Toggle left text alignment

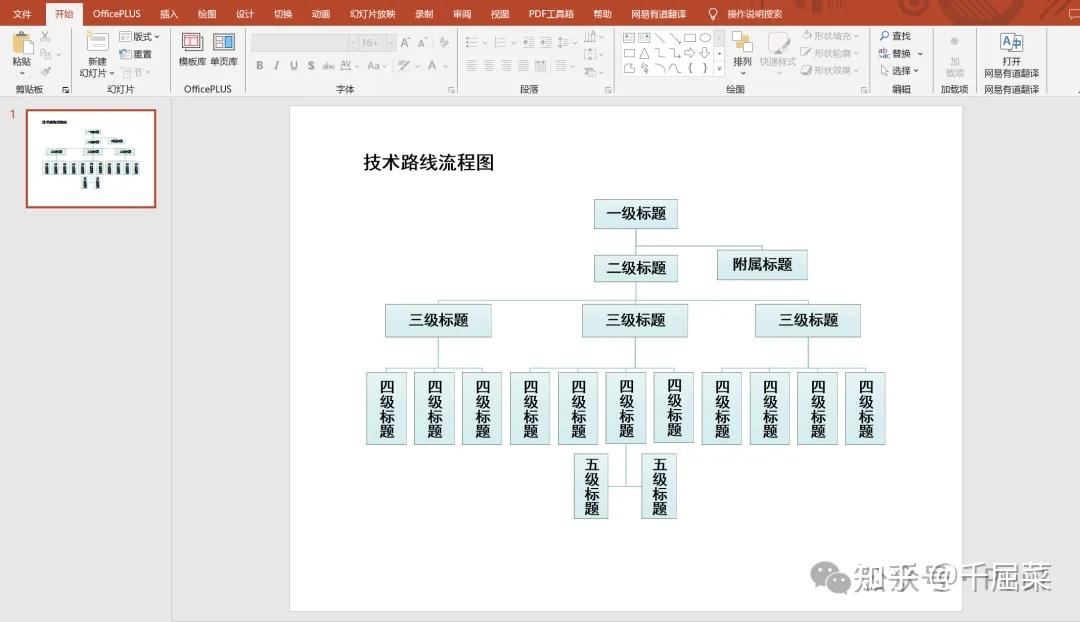tap(472, 65)
